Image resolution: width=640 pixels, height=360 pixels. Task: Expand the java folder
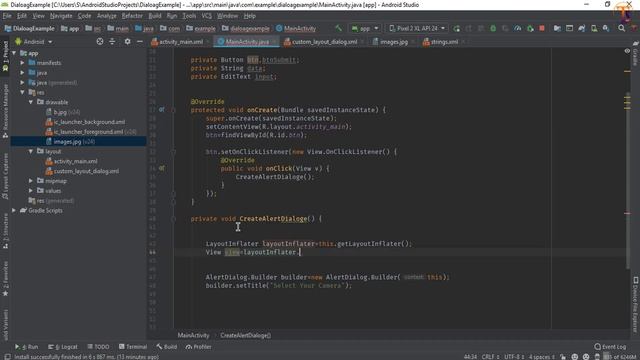click(22, 73)
